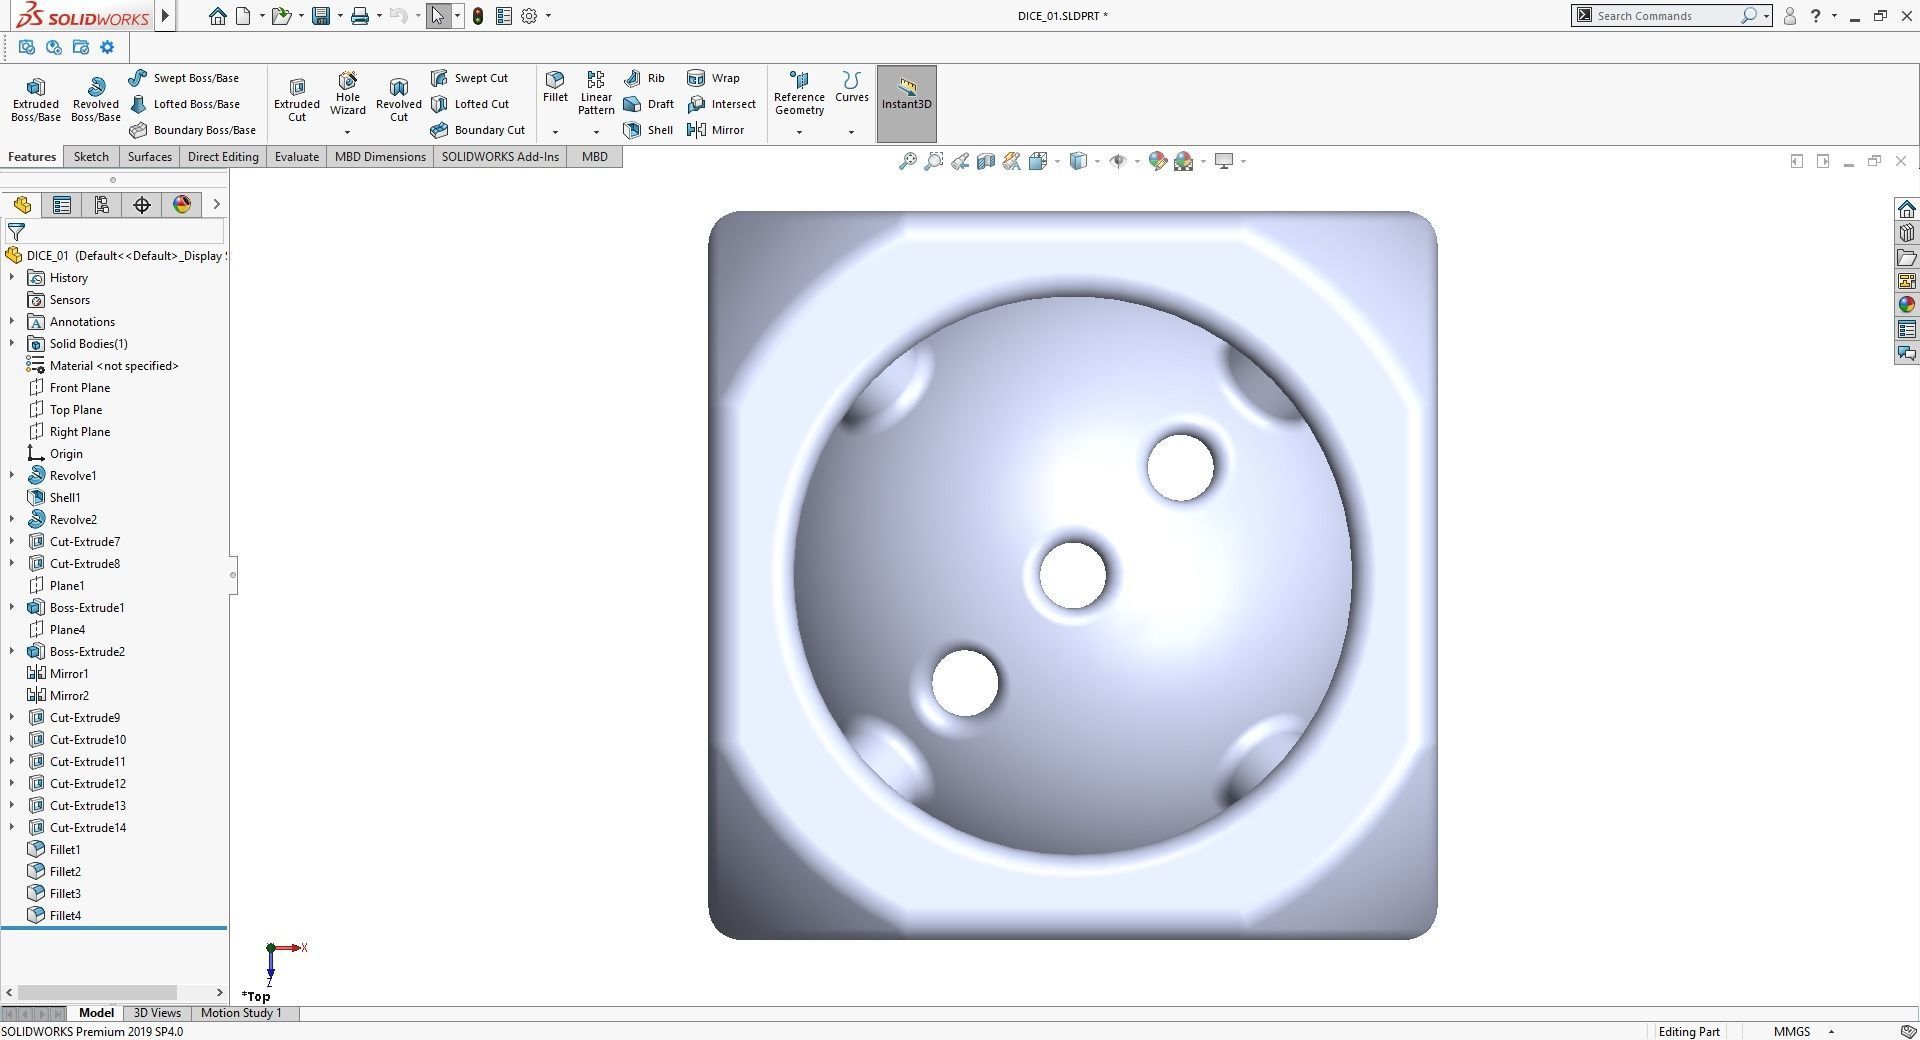Open the Appearances task pane tab
Viewport: 1920px width, 1040px height.
coord(1906,305)
